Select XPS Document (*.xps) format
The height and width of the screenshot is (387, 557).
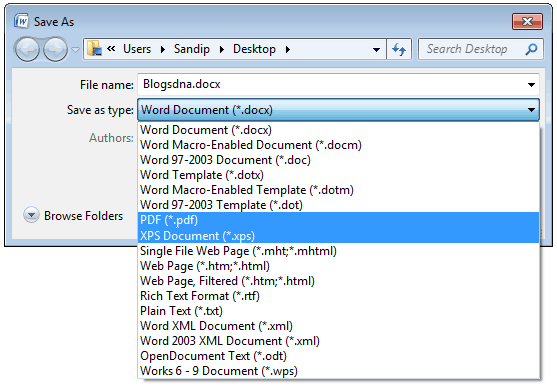338,236
